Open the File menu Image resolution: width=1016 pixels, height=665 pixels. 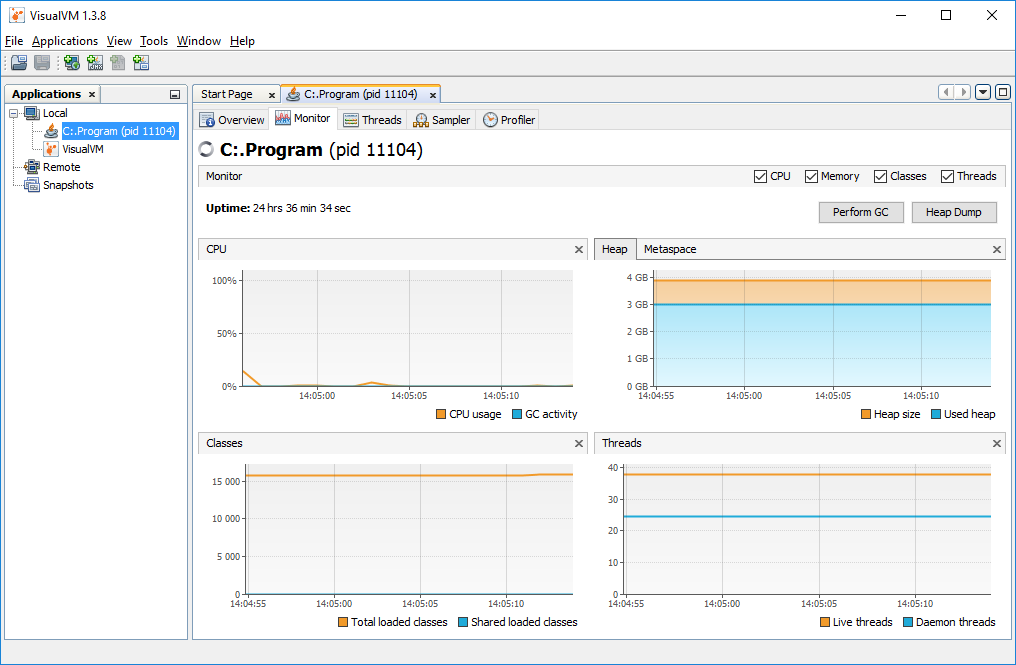click(x=14, y=41)
